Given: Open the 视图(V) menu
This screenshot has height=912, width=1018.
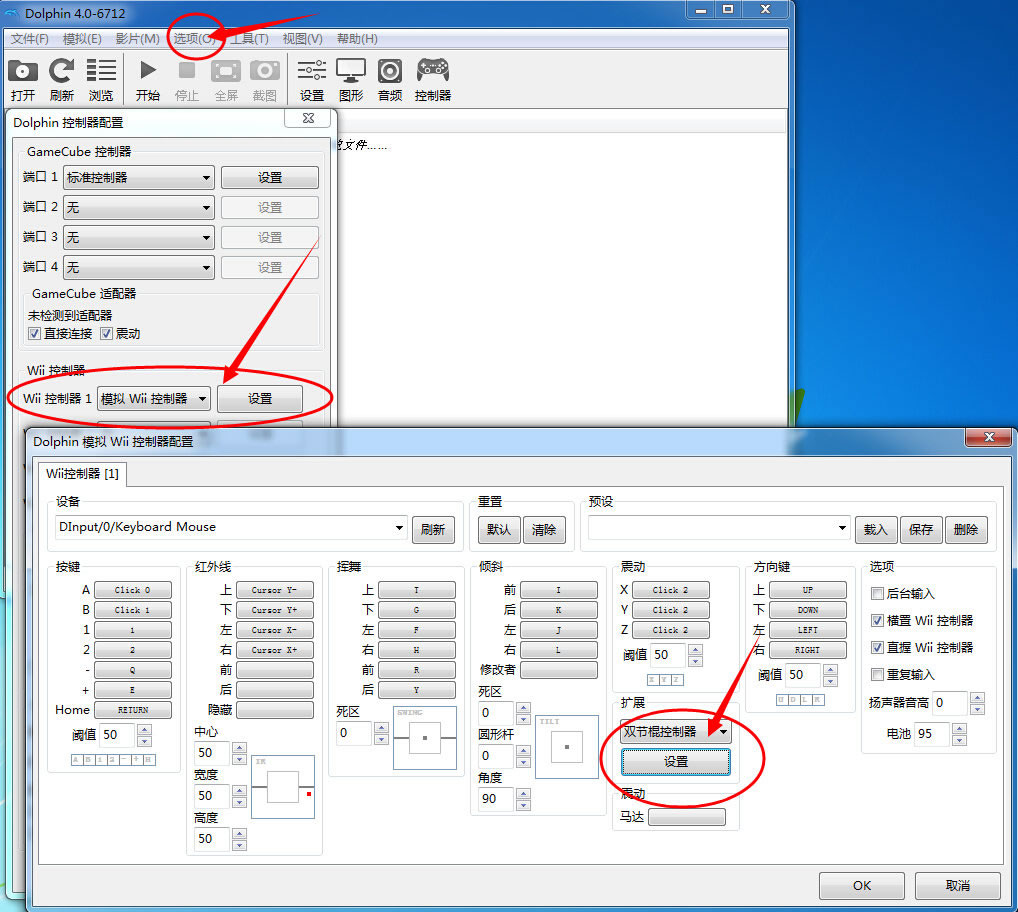Looking at the screenshot, I should click(303, 39).
